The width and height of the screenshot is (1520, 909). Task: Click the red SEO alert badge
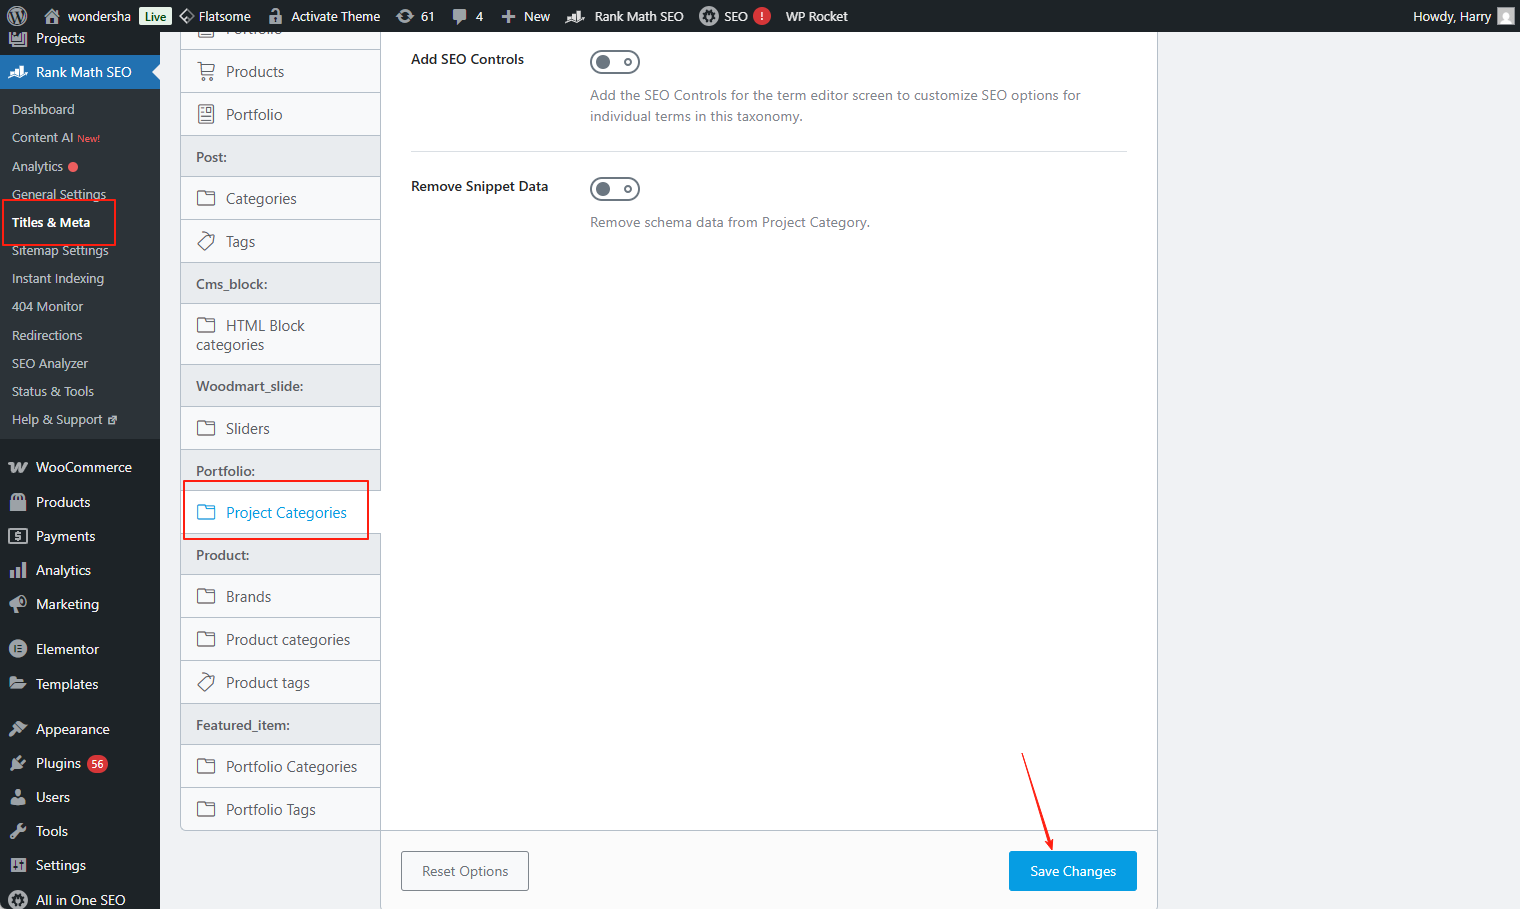pos(762,16)
